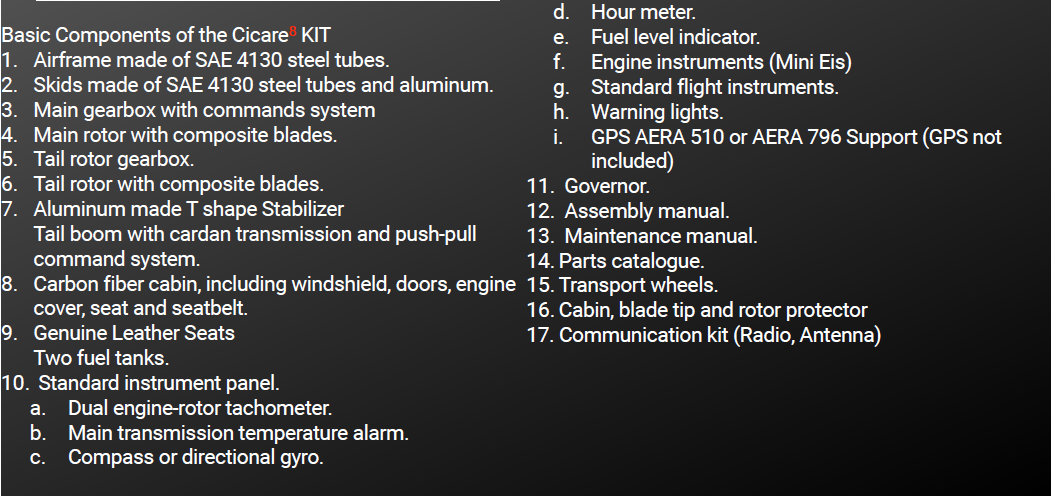The image size is (1052, 496).
Task: Select Main transmission temperature alarm sub-item
Action: coord(238,433)
